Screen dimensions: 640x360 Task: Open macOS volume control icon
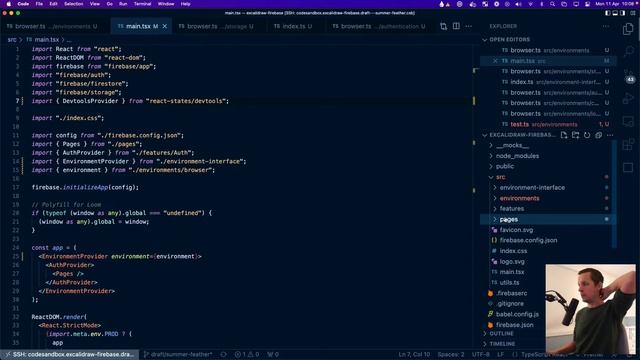pos(518,4)
